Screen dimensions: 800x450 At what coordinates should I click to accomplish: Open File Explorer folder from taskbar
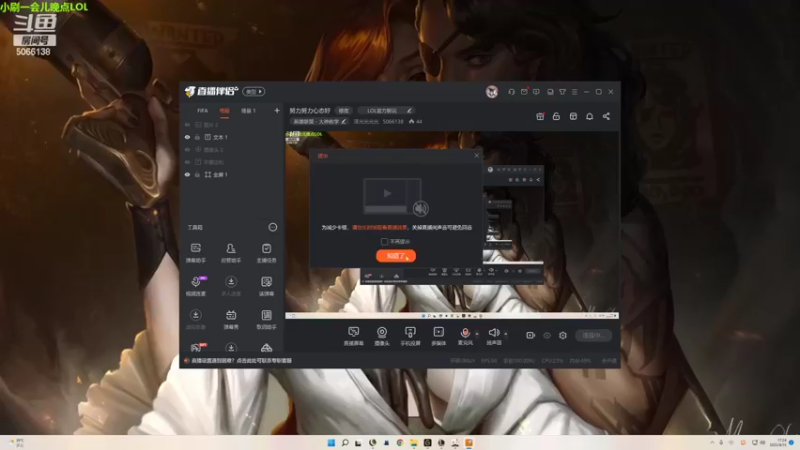point(414,442)
